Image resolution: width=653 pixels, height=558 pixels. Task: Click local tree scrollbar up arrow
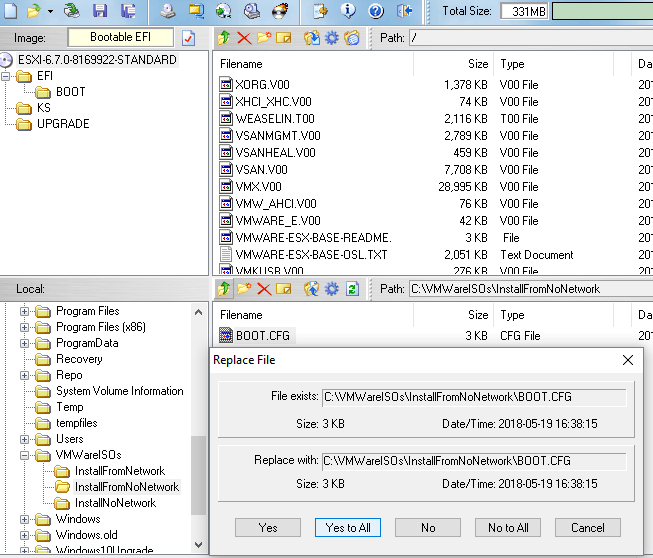pos(199,312)
